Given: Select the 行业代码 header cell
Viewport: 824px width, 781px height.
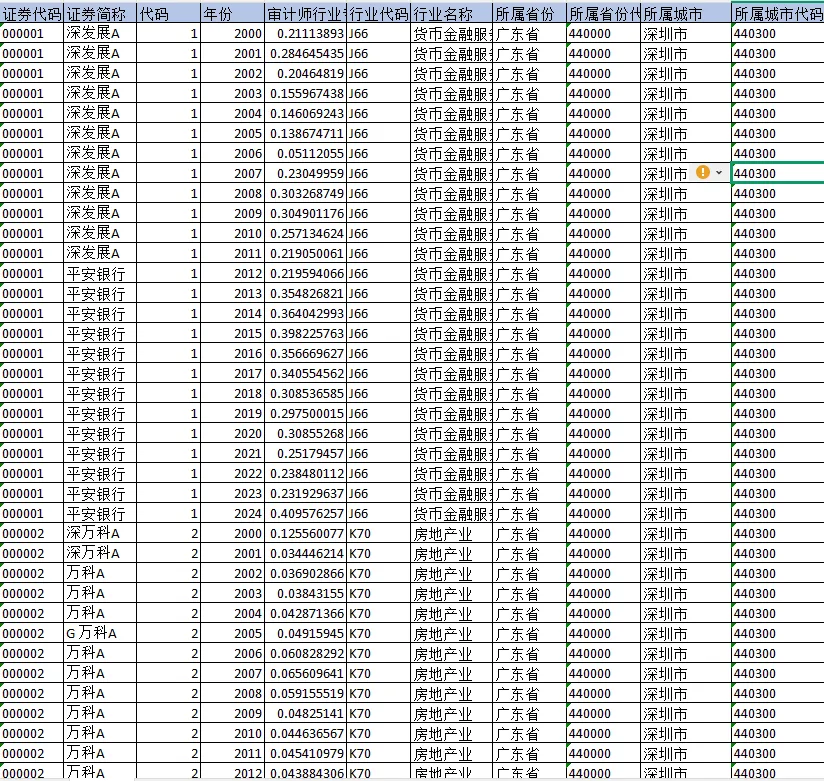Looking at the screenshot, I should (x=378, y=14).
